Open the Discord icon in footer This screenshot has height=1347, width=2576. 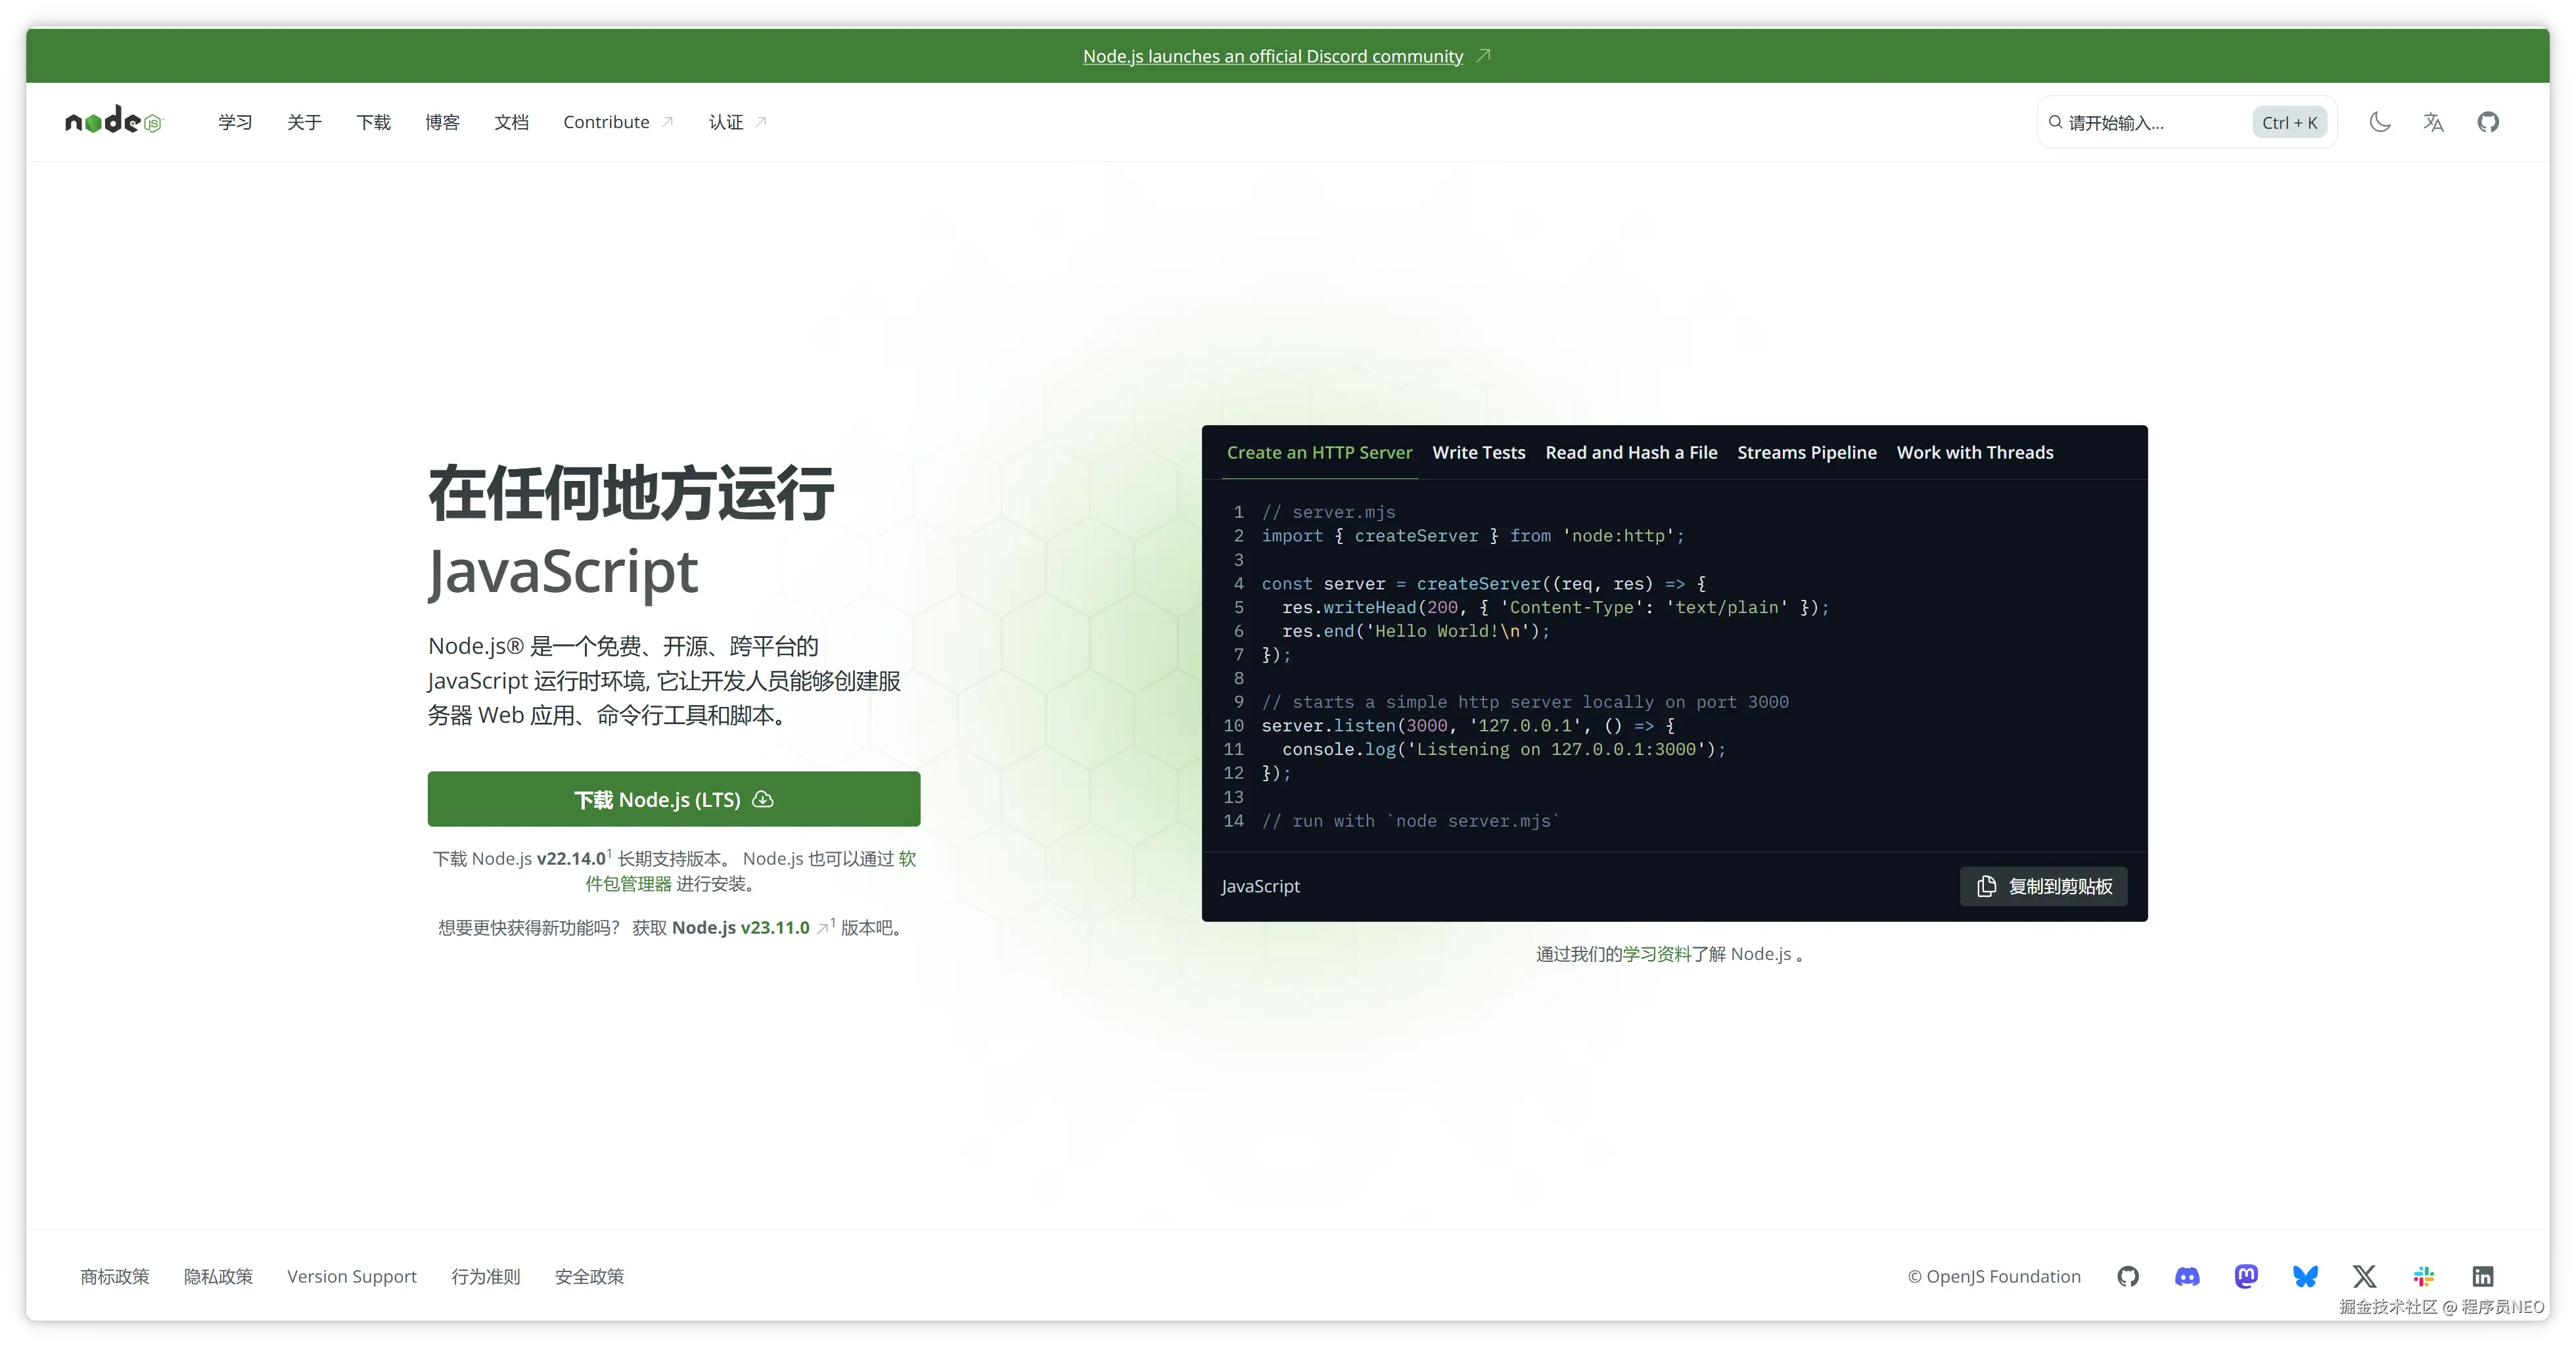(2187, 1276)
